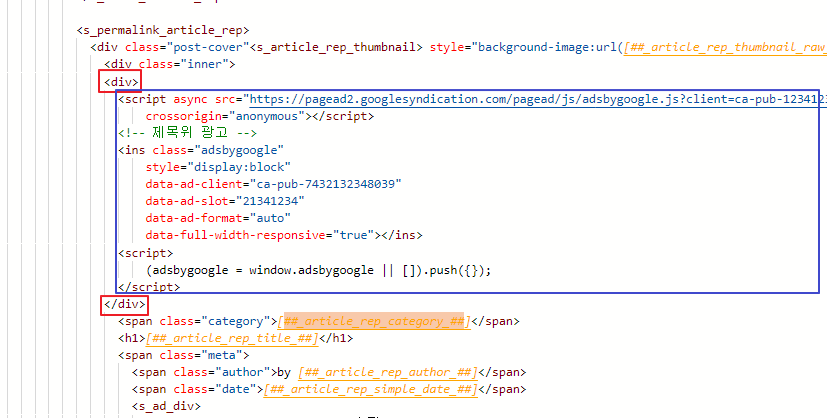Image resolution: width=827 pixels, height=418 pixels.
Task: Click the style="display:block" line
Action: tap(218, 167)
